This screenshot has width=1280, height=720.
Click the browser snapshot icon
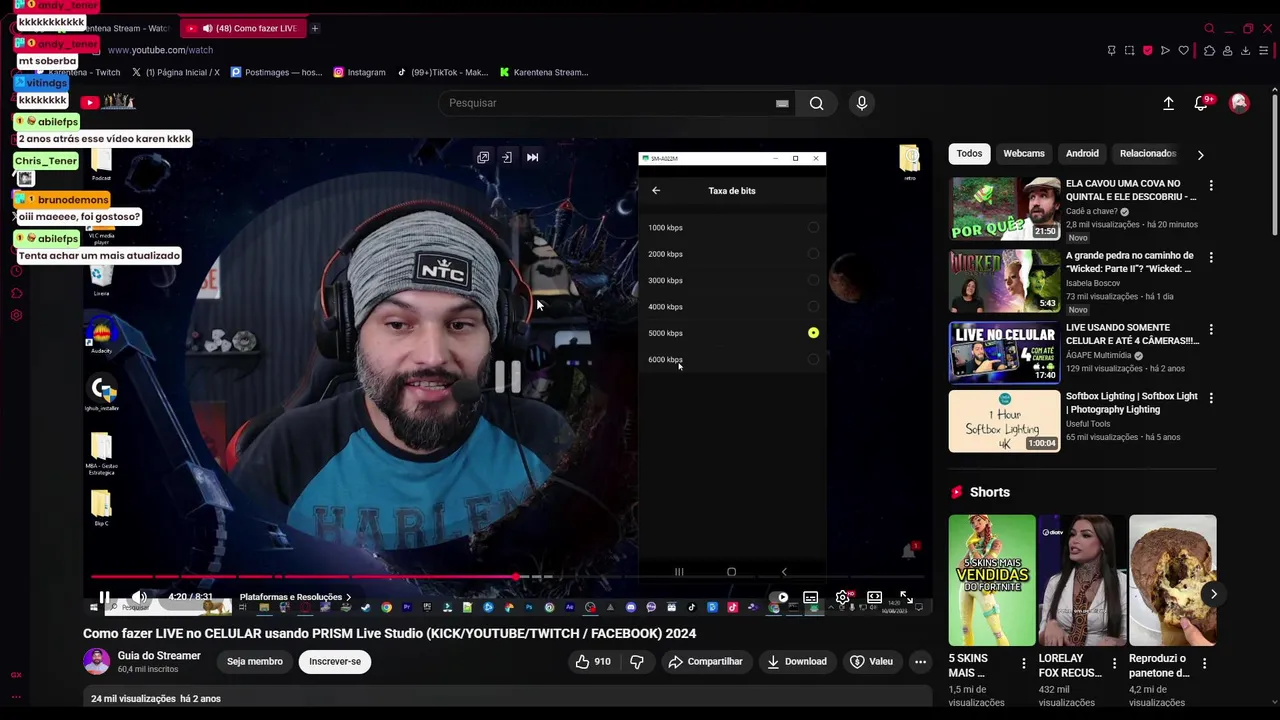[x=1129, y=50]
